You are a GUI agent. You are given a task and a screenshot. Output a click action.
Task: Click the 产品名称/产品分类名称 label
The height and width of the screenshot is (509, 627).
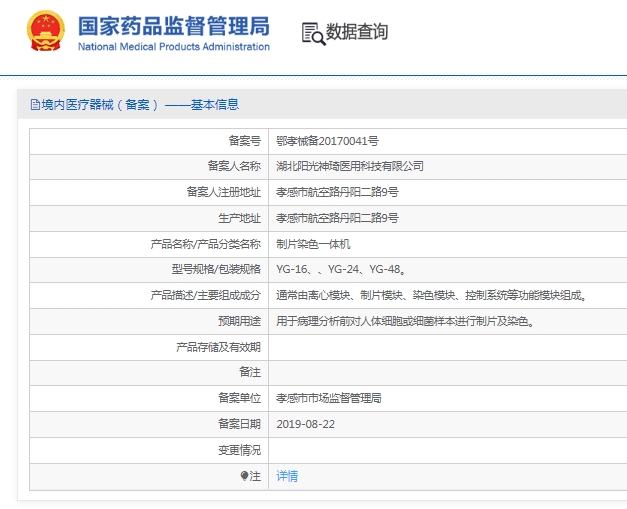[x=206, y=244]
